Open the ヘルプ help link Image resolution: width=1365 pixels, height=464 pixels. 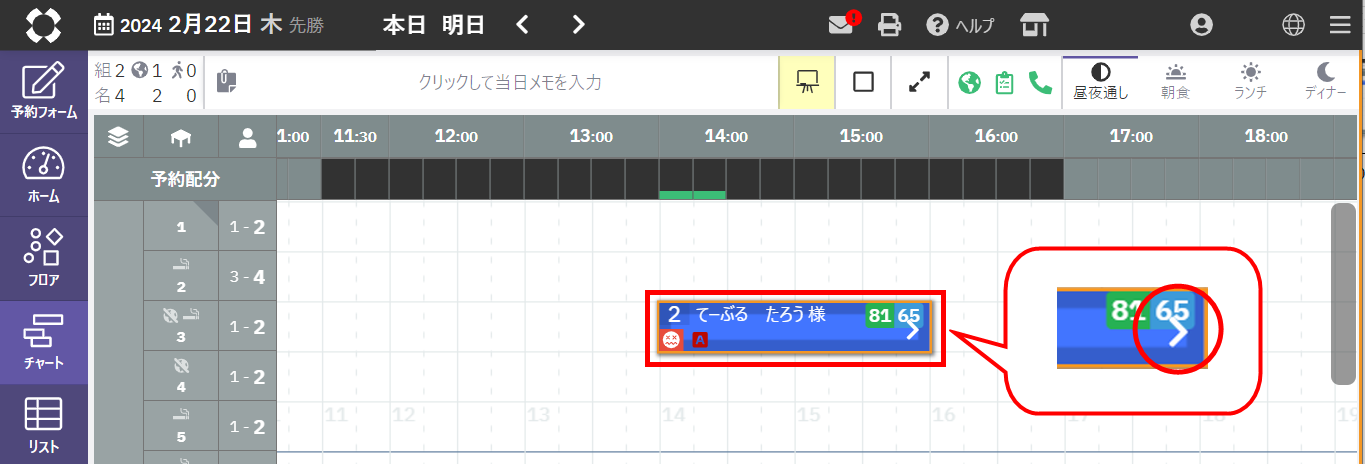coord(960,25)
